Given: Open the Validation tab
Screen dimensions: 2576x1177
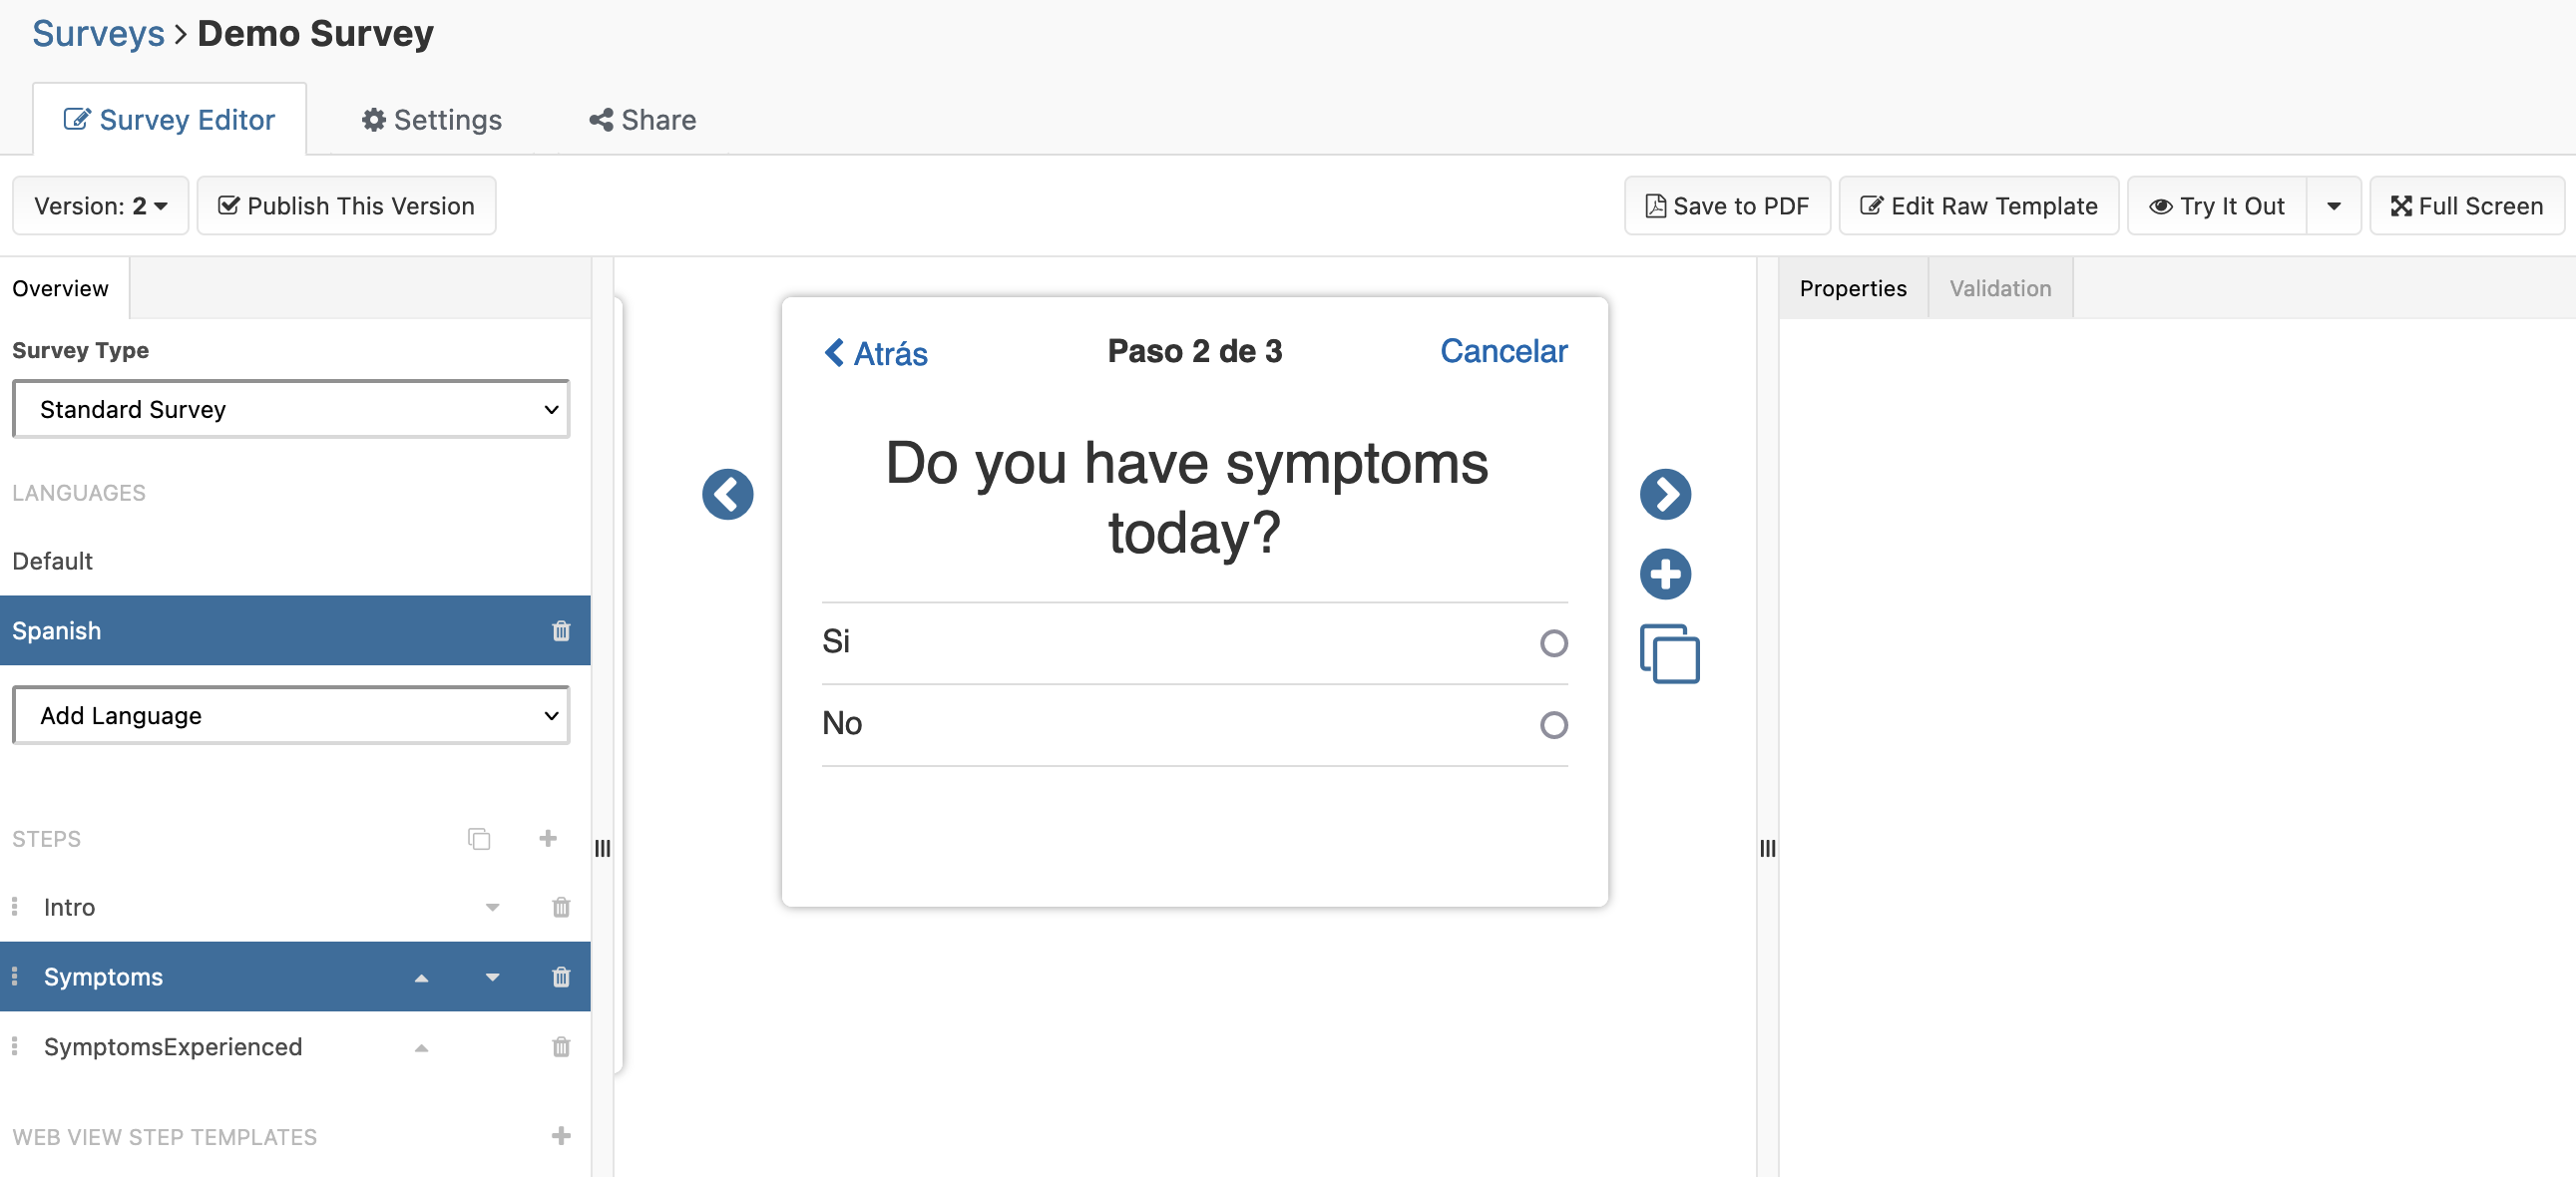Looking at the screenshot, I should 1999,288.
